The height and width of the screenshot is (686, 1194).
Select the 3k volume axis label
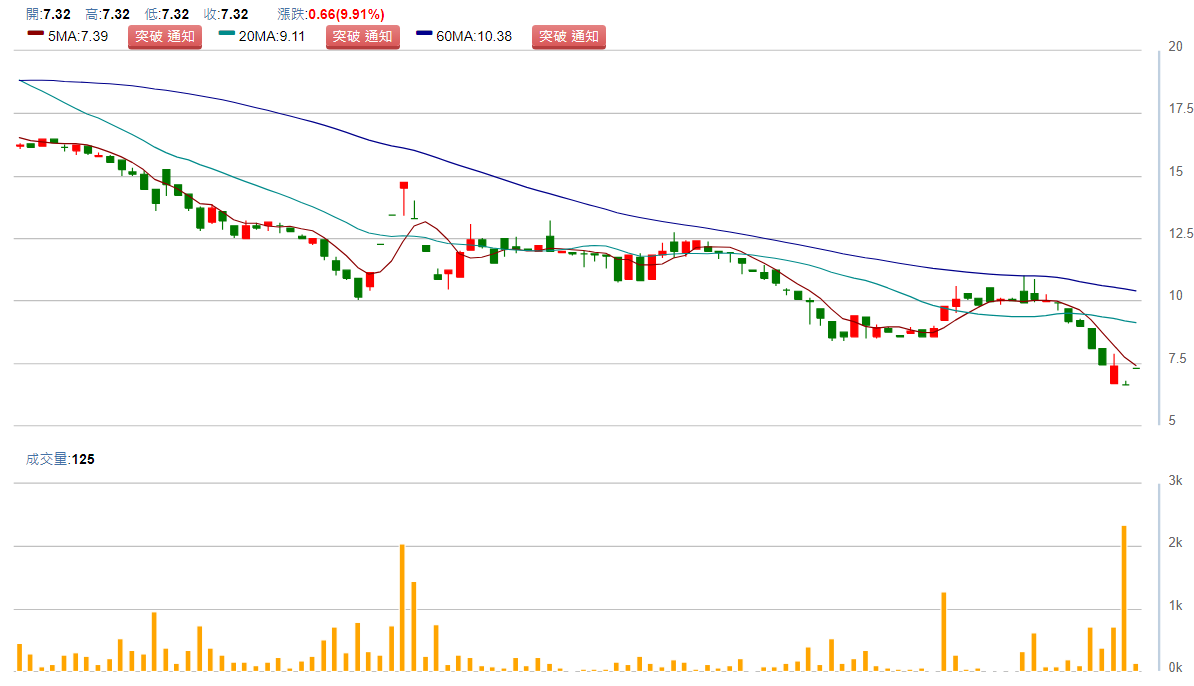1176,482
